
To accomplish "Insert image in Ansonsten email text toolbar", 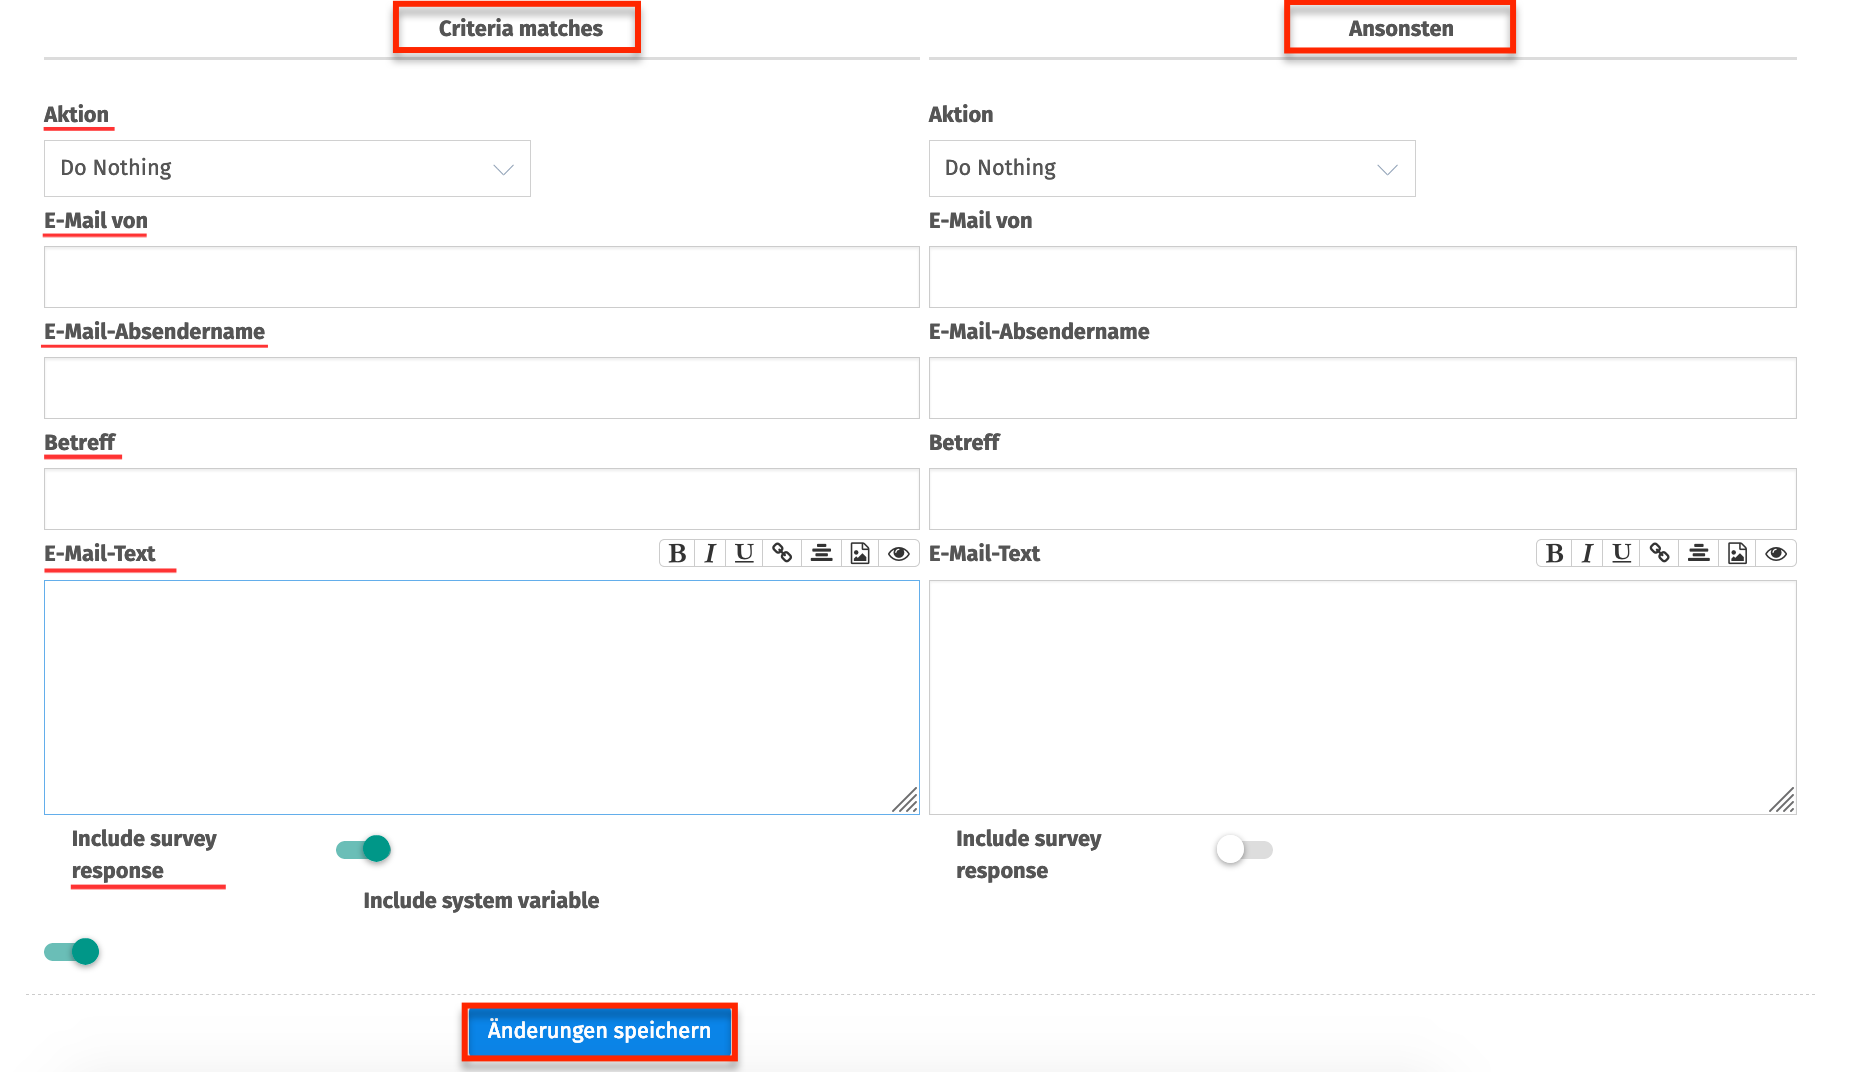I will (1737, 553).
